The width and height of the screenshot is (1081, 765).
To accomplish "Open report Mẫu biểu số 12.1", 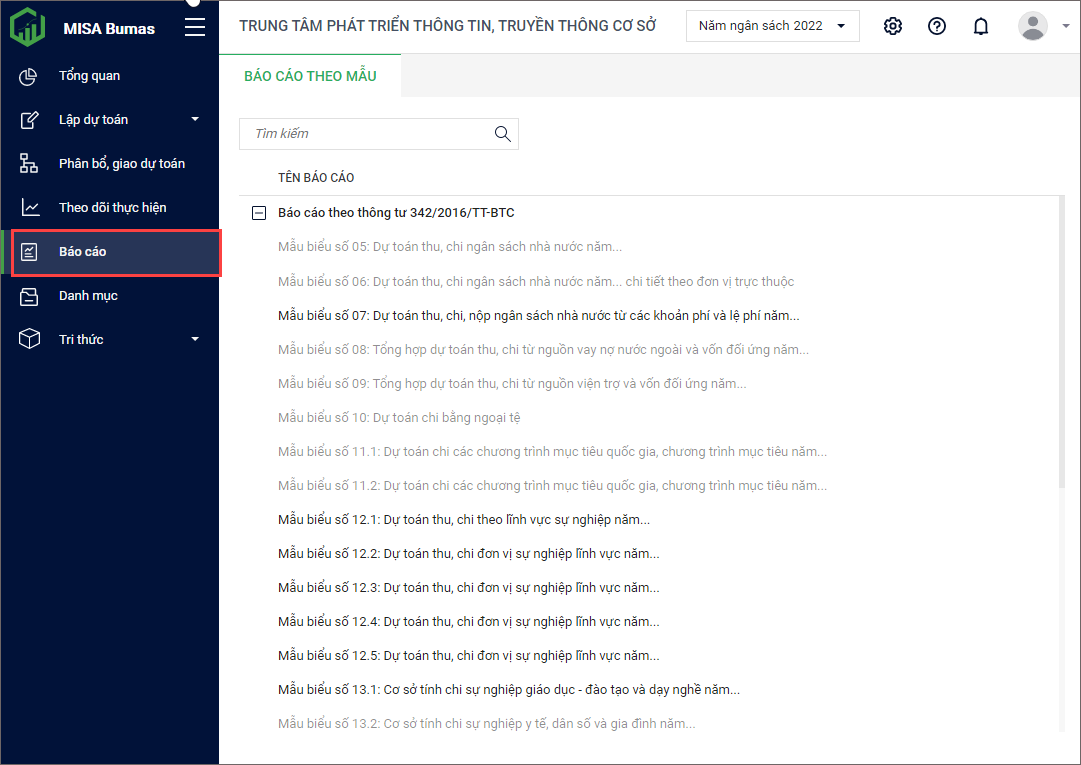I will coord(463,520).
